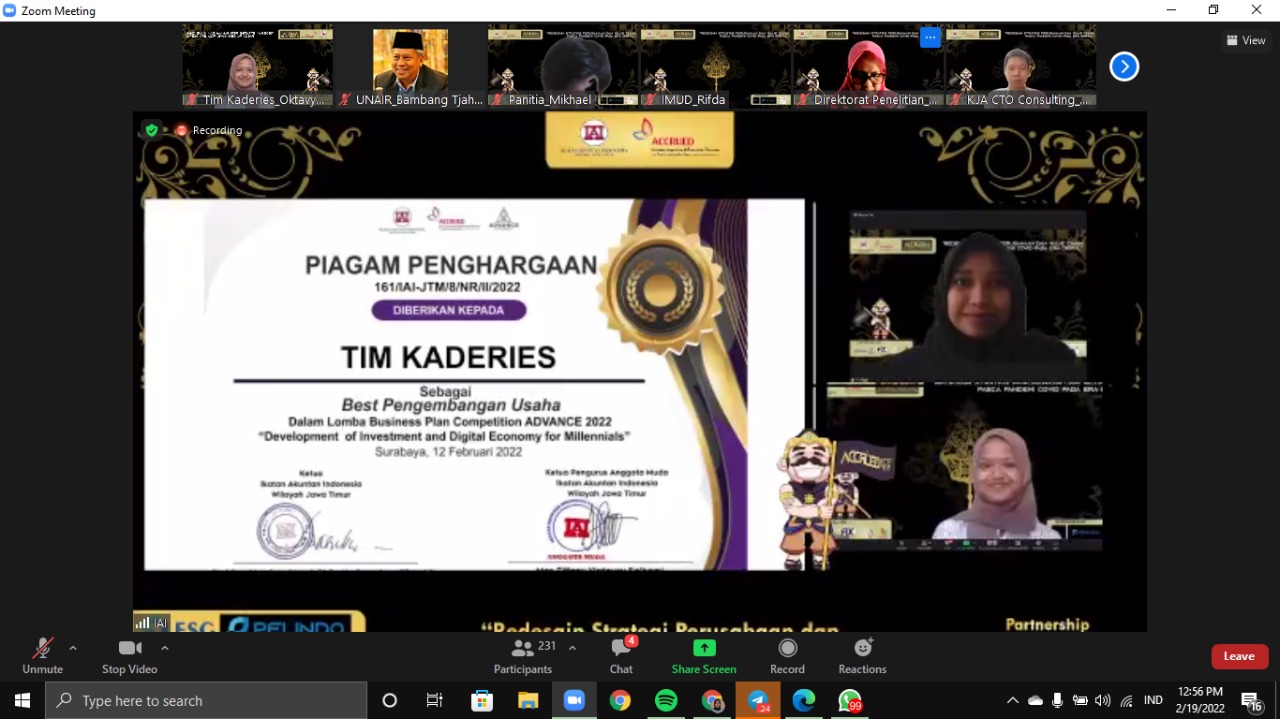Open the system volume control
Viewport: 1280px width, 719px height.
tap(1103, 701)
